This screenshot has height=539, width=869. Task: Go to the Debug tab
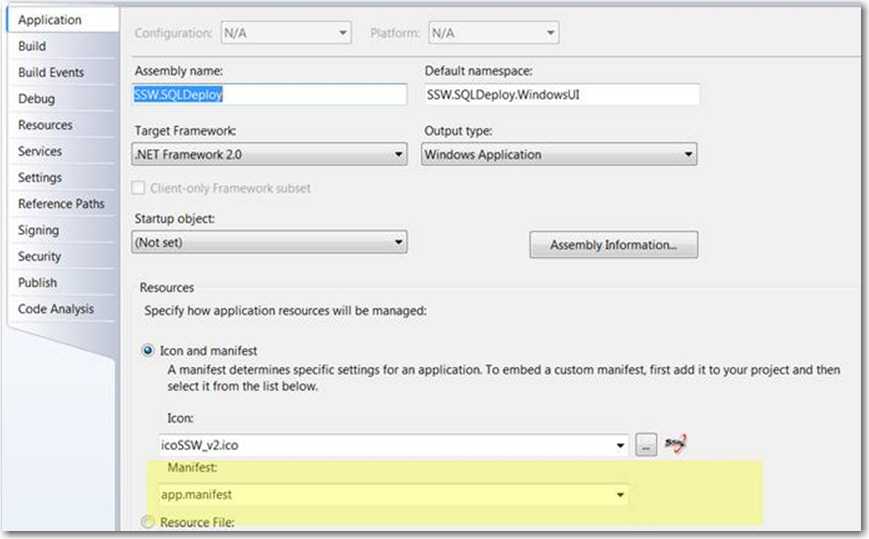tap(36, 99)
